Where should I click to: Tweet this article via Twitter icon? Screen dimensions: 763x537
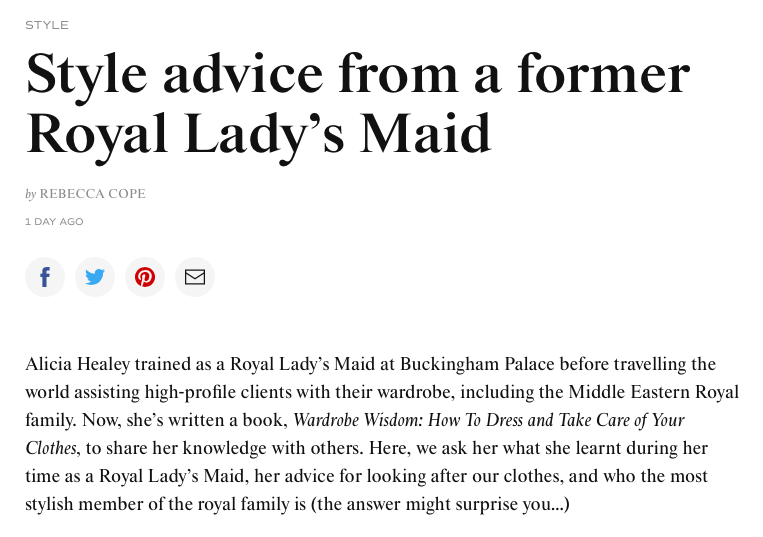[x=95, y=277]
